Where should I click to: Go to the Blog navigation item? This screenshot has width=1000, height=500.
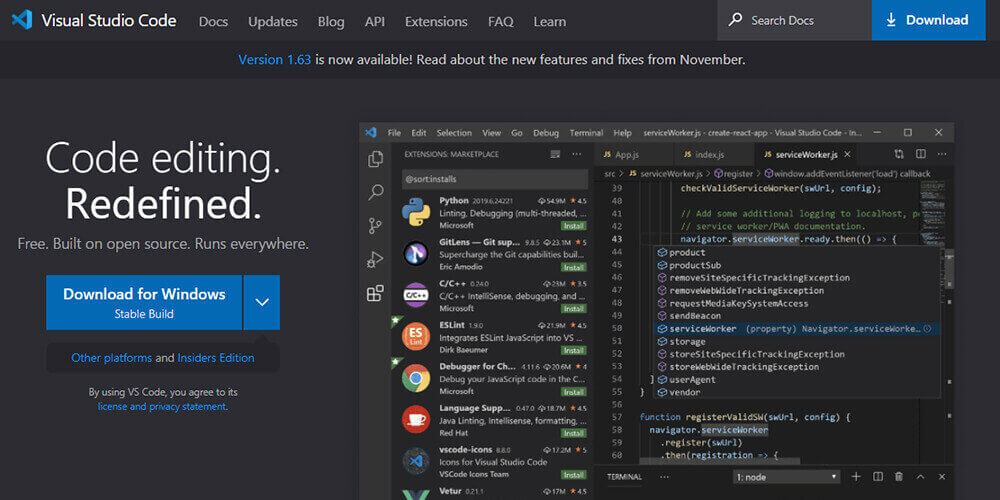click(x=331, y=21)
